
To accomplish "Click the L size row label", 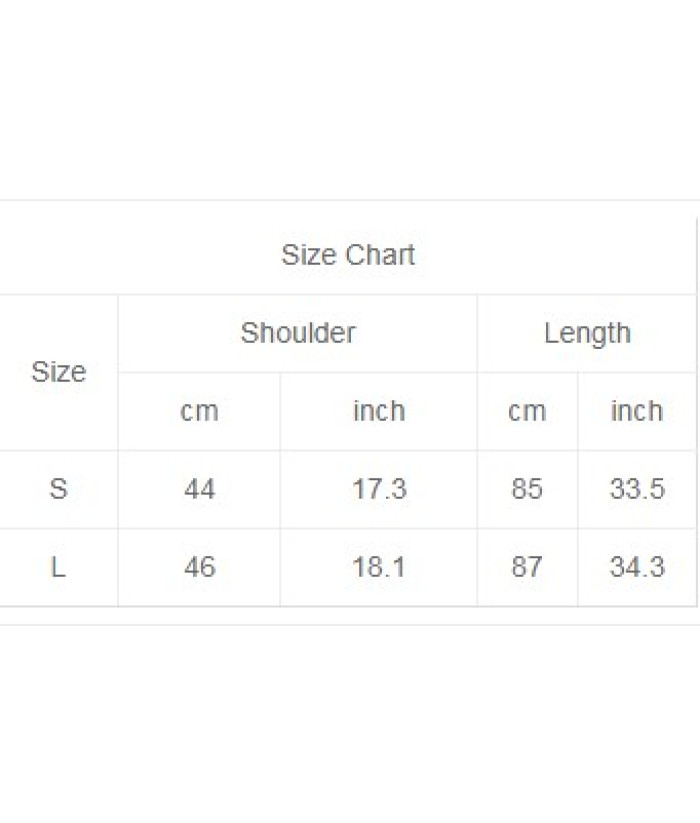I will (x=59, y=567).
